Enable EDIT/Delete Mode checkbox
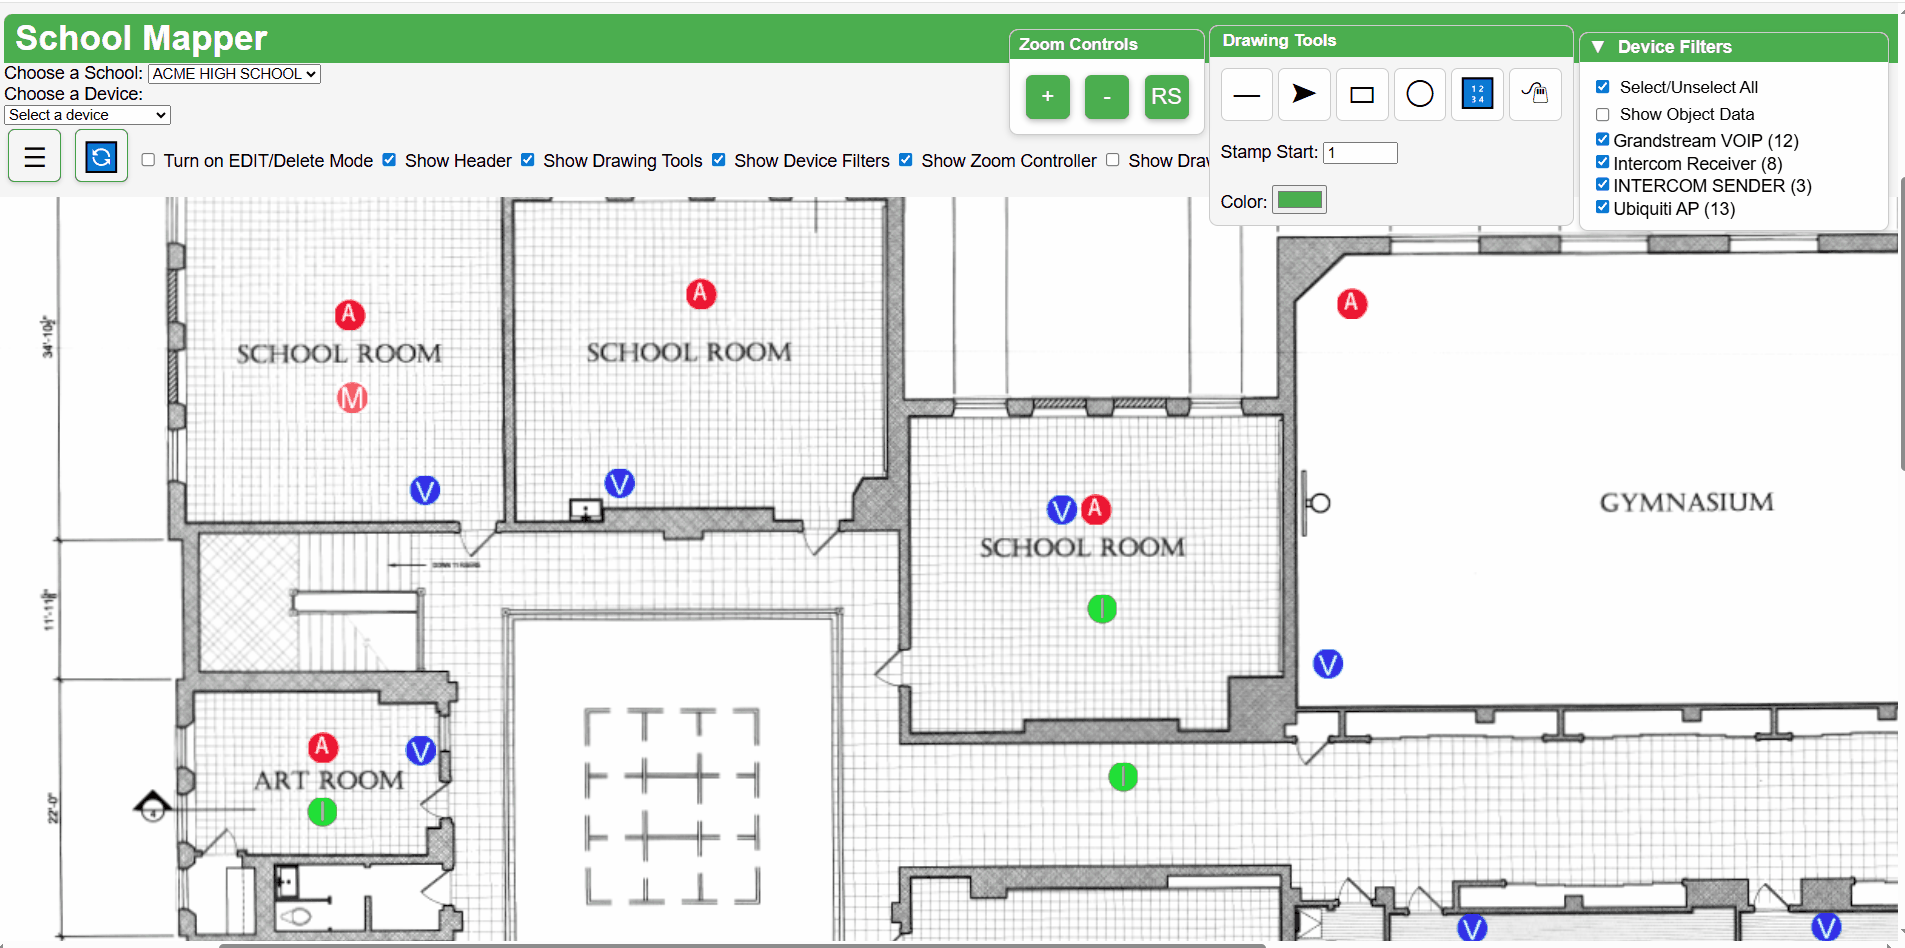The image size is (1905, 948). pos(148,160)
